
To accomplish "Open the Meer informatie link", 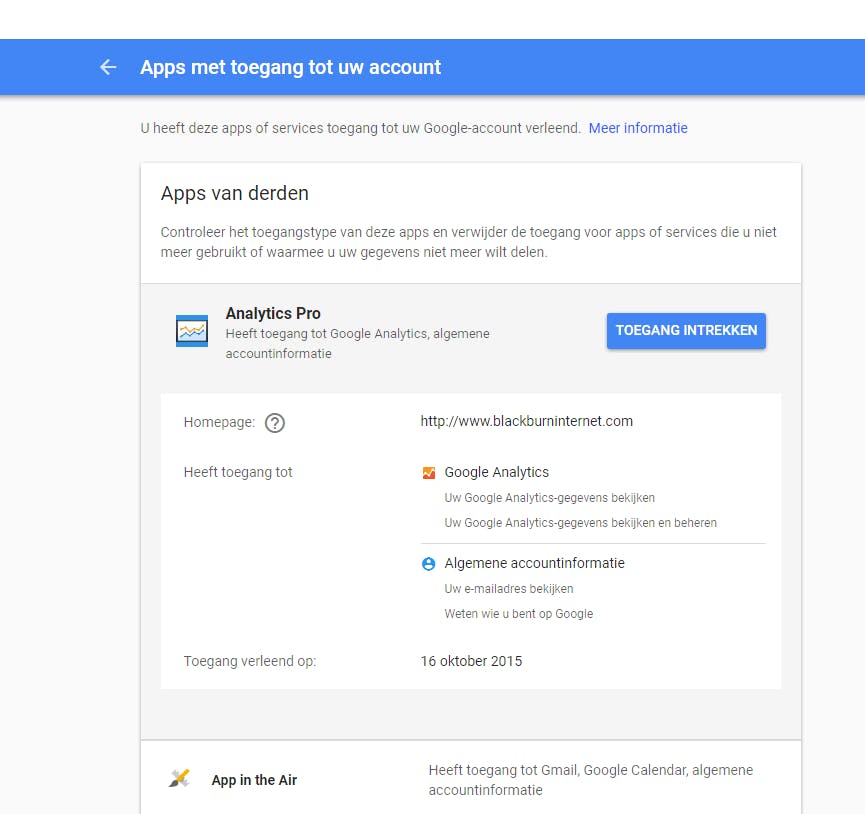I will (638, 128).
